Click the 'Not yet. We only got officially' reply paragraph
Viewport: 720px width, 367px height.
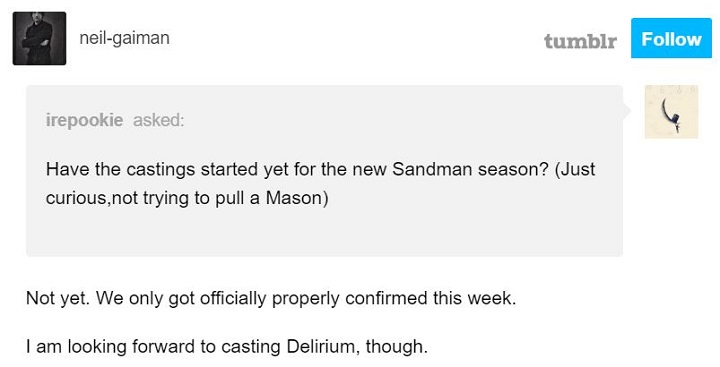pos(271,299)
